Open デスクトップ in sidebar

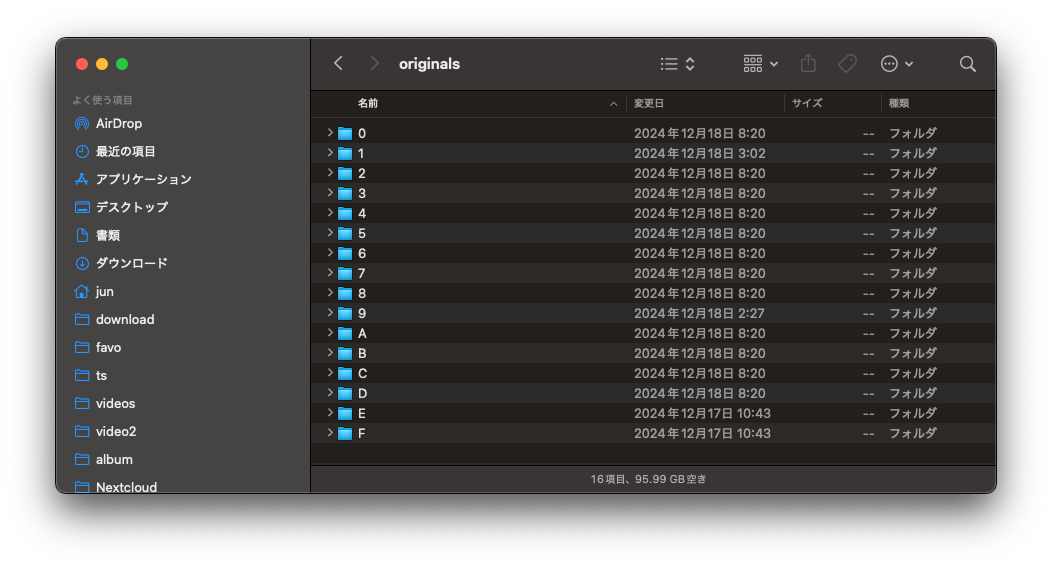coord(121,207)
